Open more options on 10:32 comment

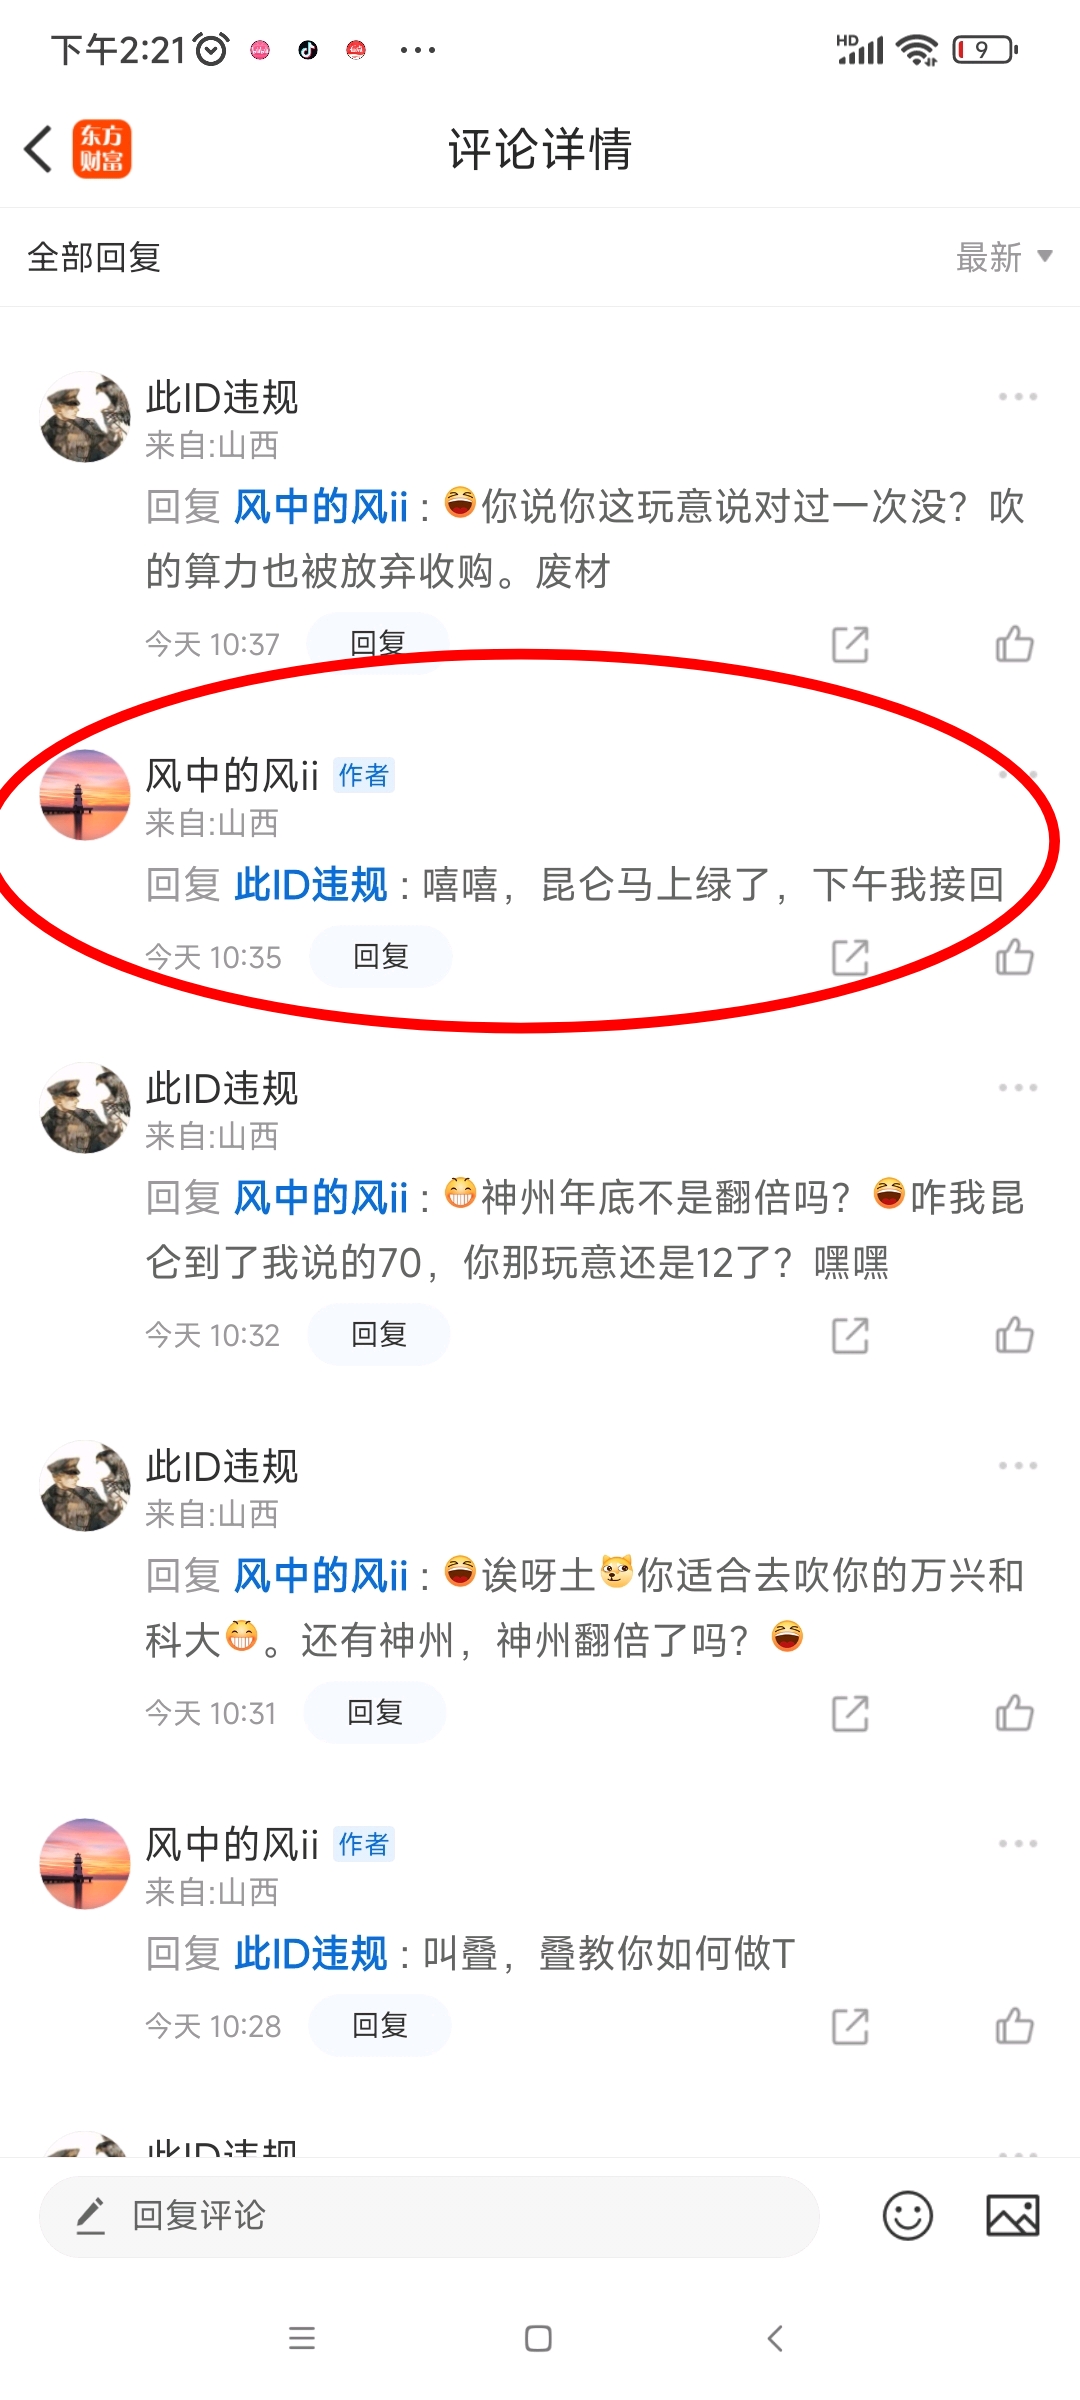(x=1018, y=1088)
